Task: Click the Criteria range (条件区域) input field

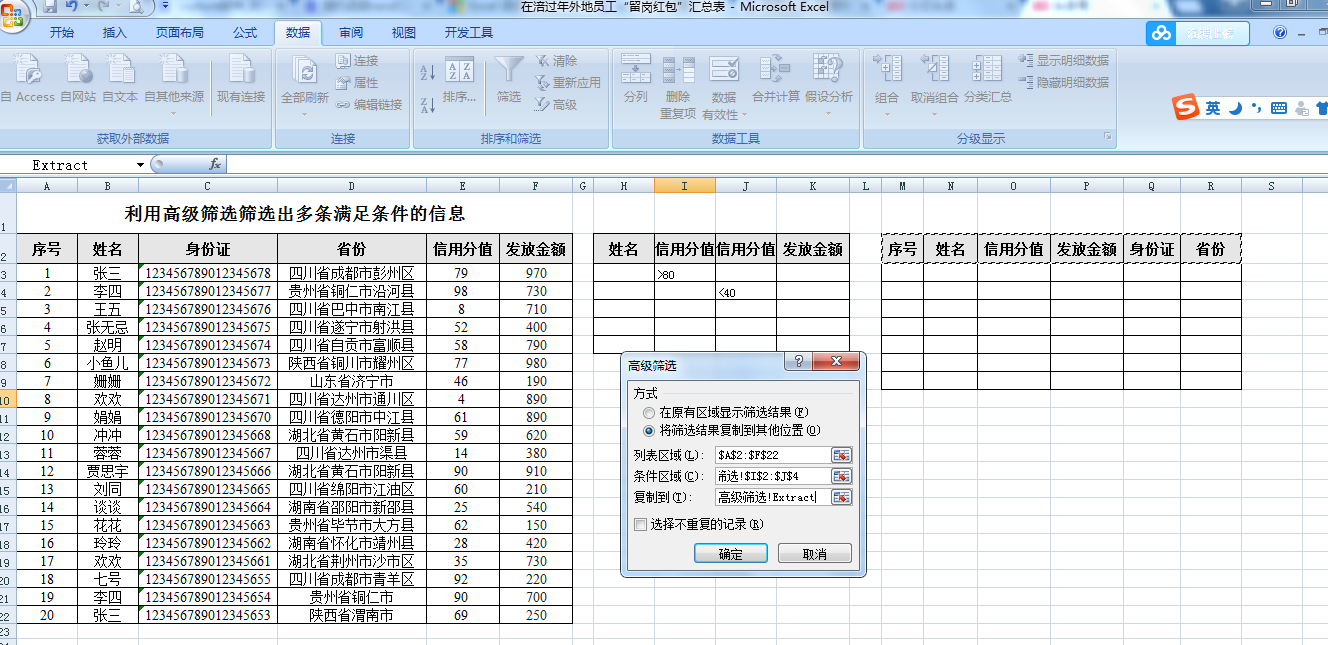Action: 773,476
